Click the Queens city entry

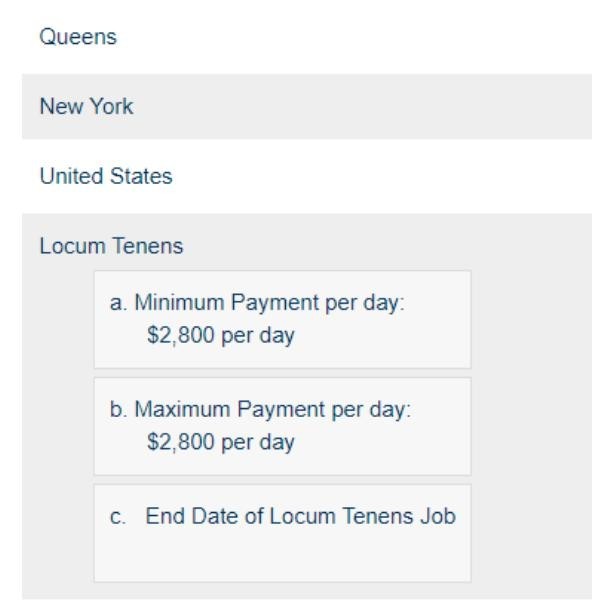[x=78, y=37]
